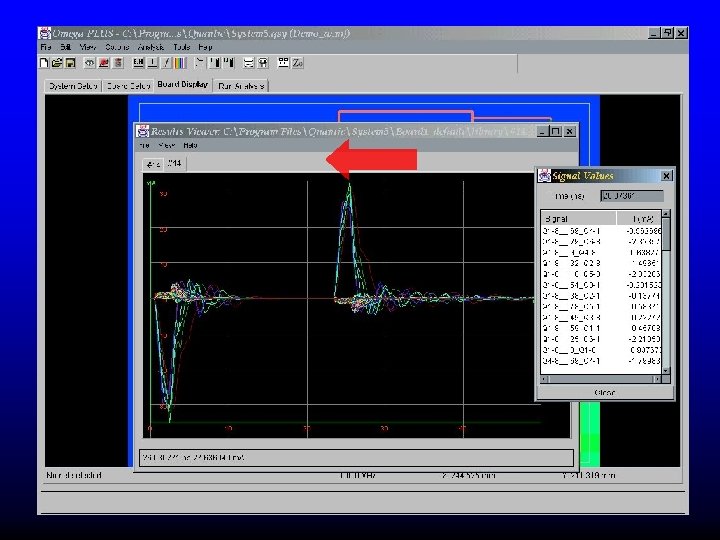Image resolution: width=720 pixels, height=540 pixels.
Task: Click the time (ns) input field
Action: point(630,196)
